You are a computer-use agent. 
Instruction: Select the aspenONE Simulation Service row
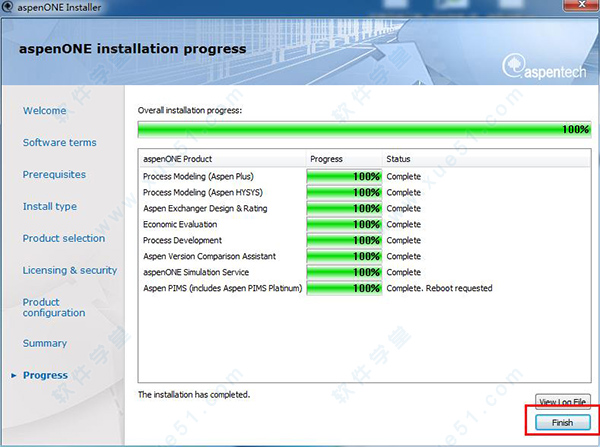(x=364, y=272)
